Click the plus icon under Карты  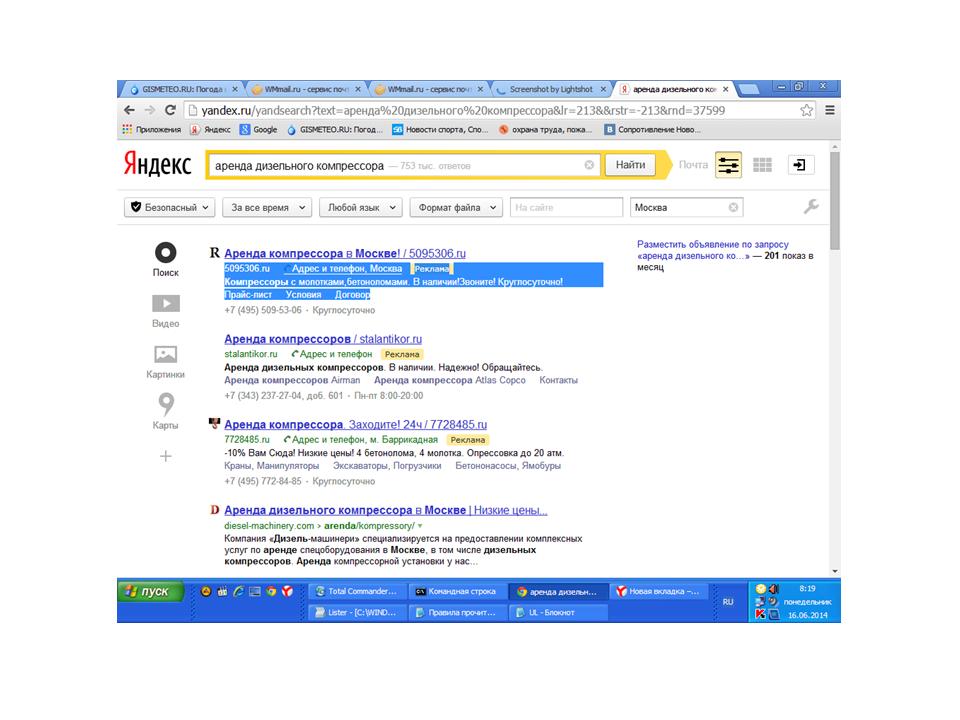(x=165, y=456)
